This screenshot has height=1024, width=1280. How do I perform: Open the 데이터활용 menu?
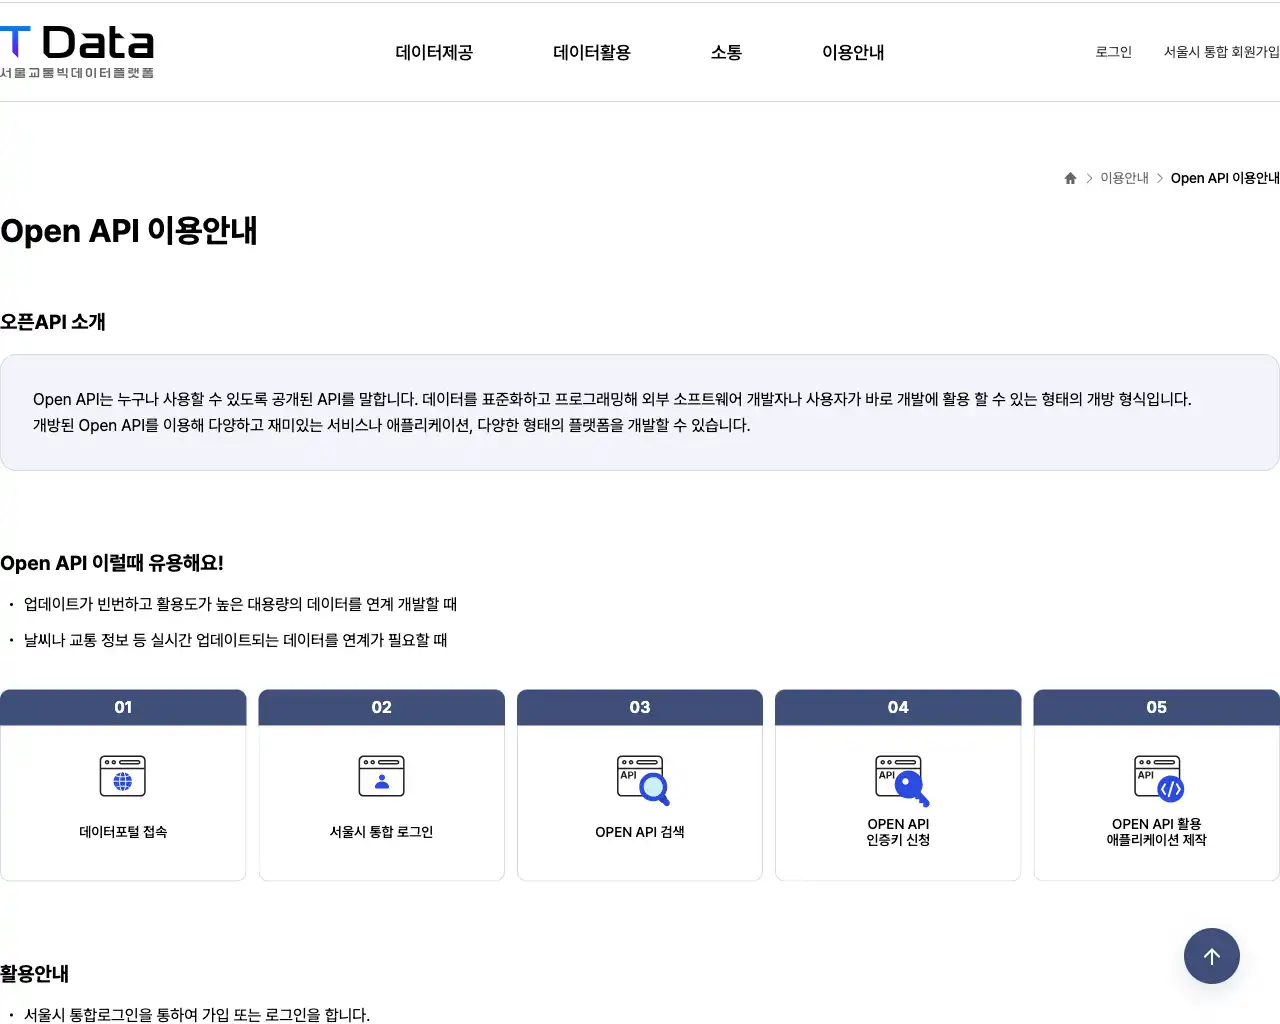click(591, 53)
